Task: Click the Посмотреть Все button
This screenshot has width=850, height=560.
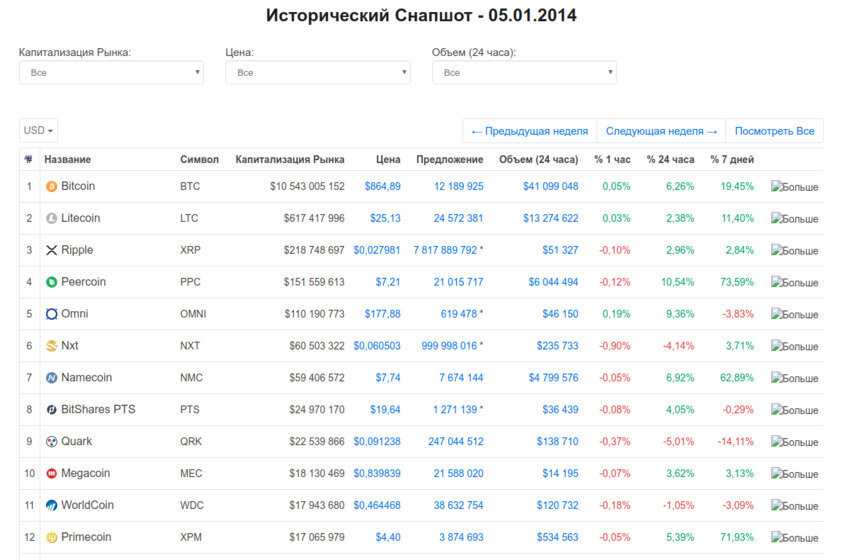Action: 775,131
